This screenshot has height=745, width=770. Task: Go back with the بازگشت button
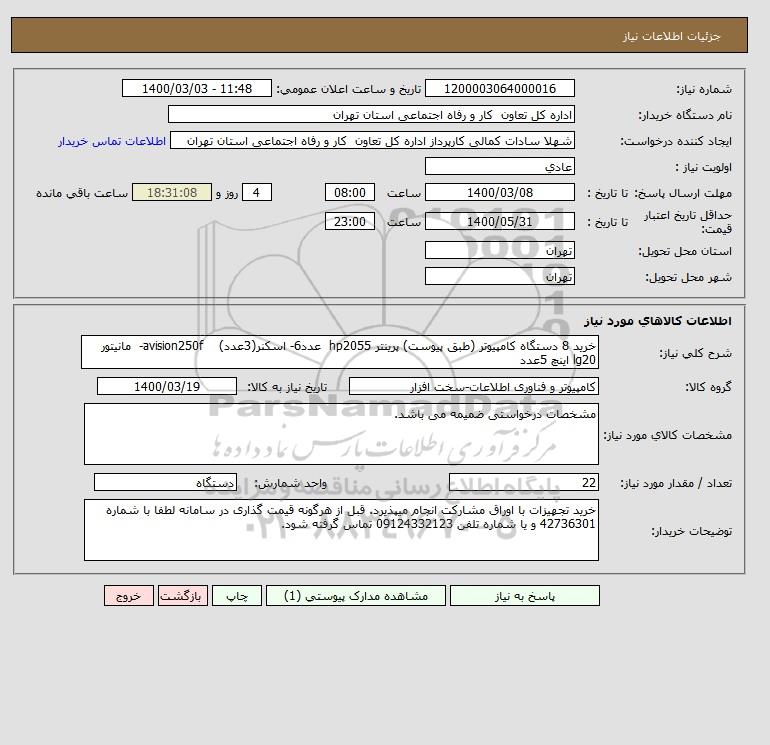coord(183,596)
